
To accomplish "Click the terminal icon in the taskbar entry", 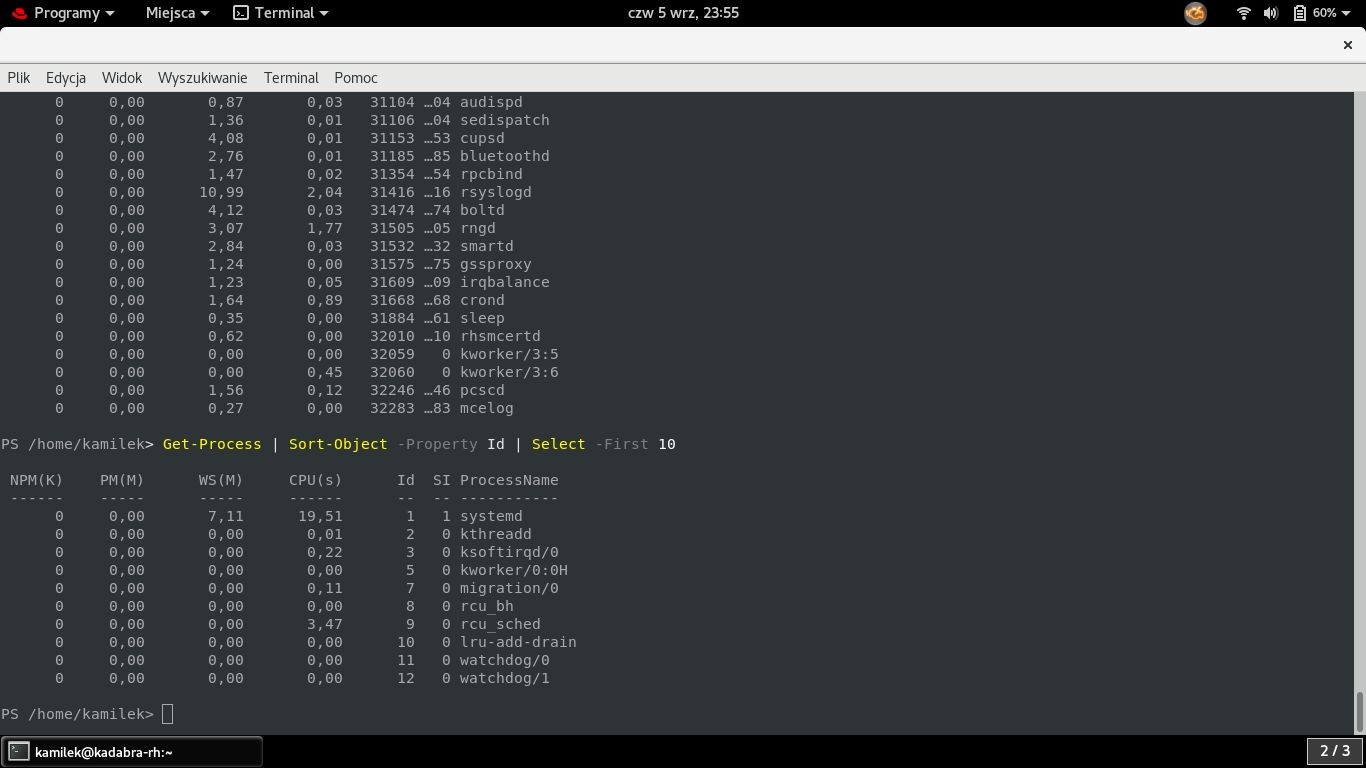I will pyautogui.click(x=19, y=751).
